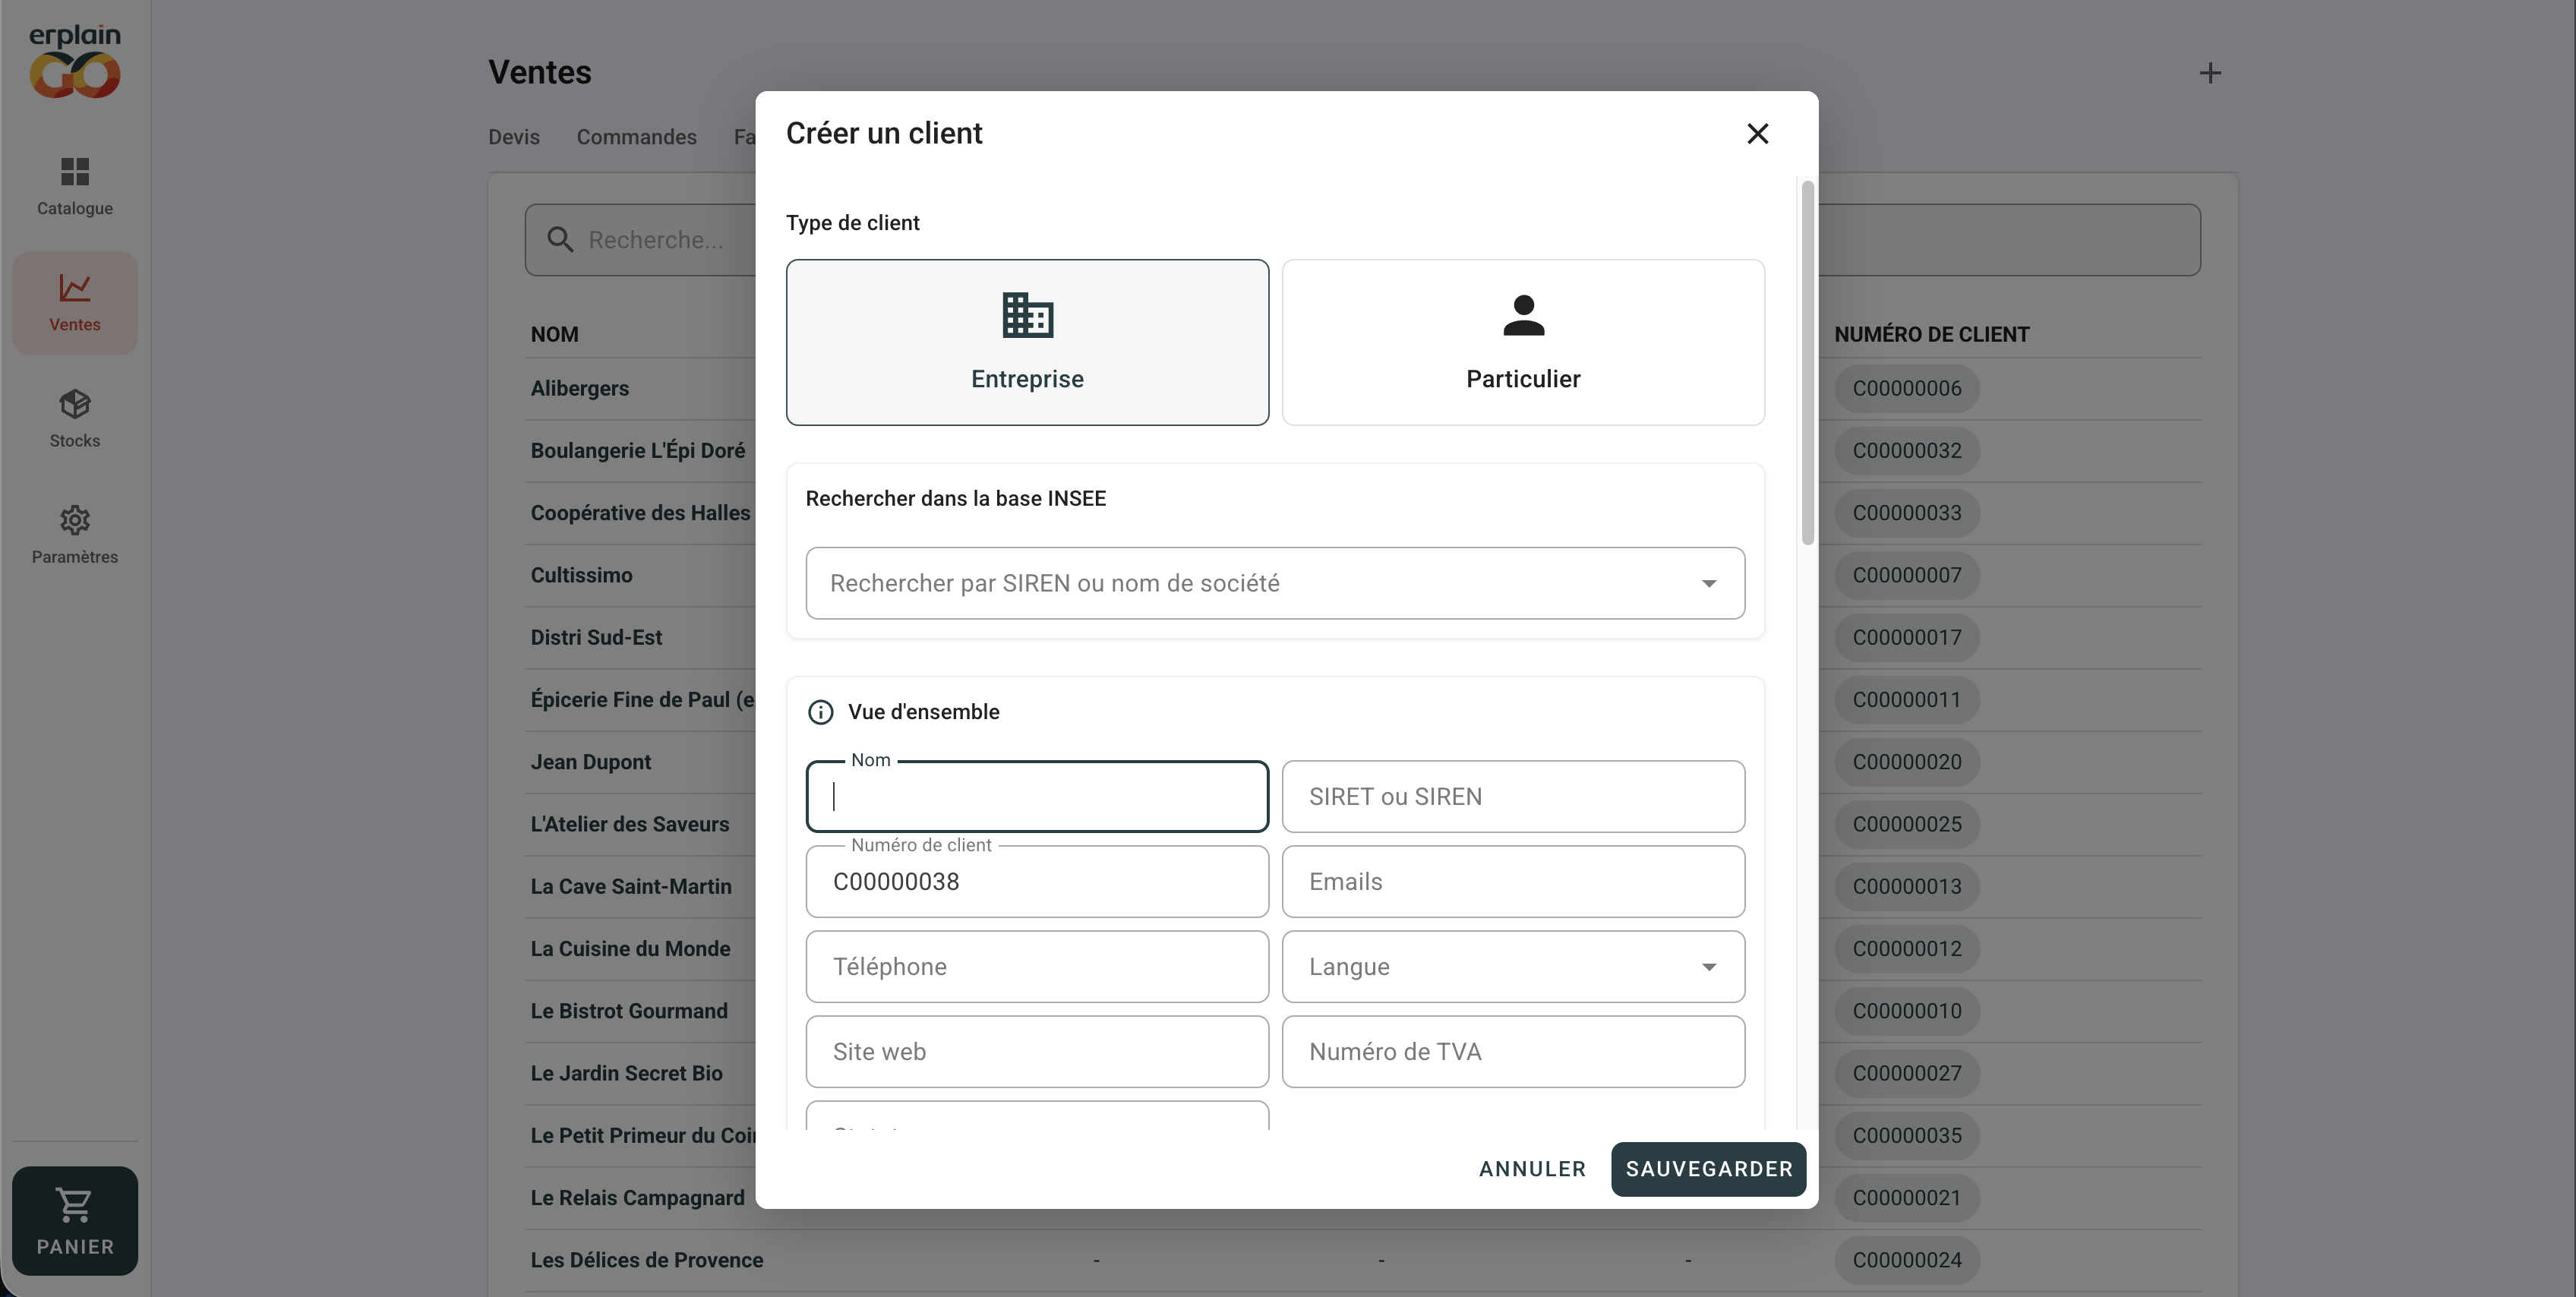This screenshot has width=2576, height=1297.
Task: Select Particulier client type
Action: coord(1523,342)
